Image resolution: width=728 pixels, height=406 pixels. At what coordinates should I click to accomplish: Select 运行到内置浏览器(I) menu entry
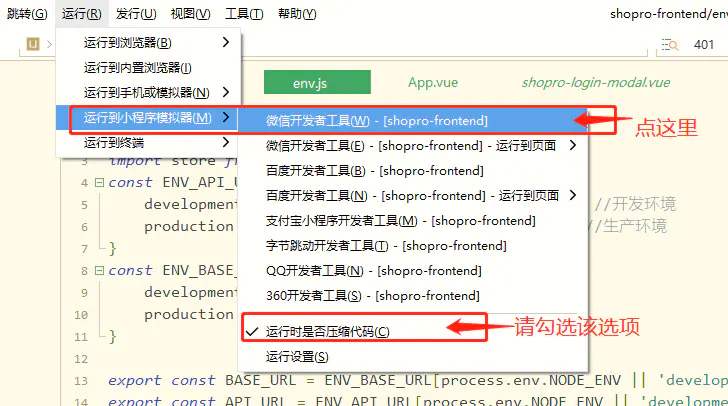[149, 68]
